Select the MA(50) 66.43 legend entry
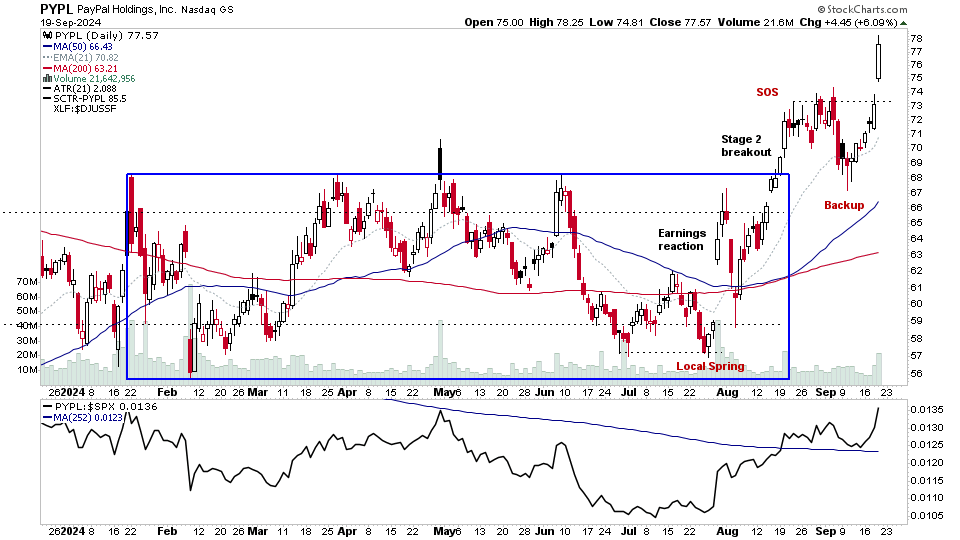This screenshot has height=540, width=960. pyautogui.click(x=83, y=47)
